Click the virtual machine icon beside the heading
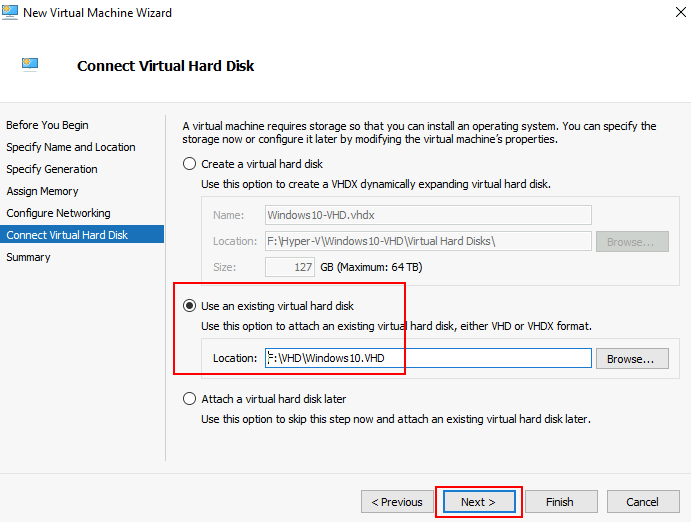The image size is (691, 522). [30, 65]
